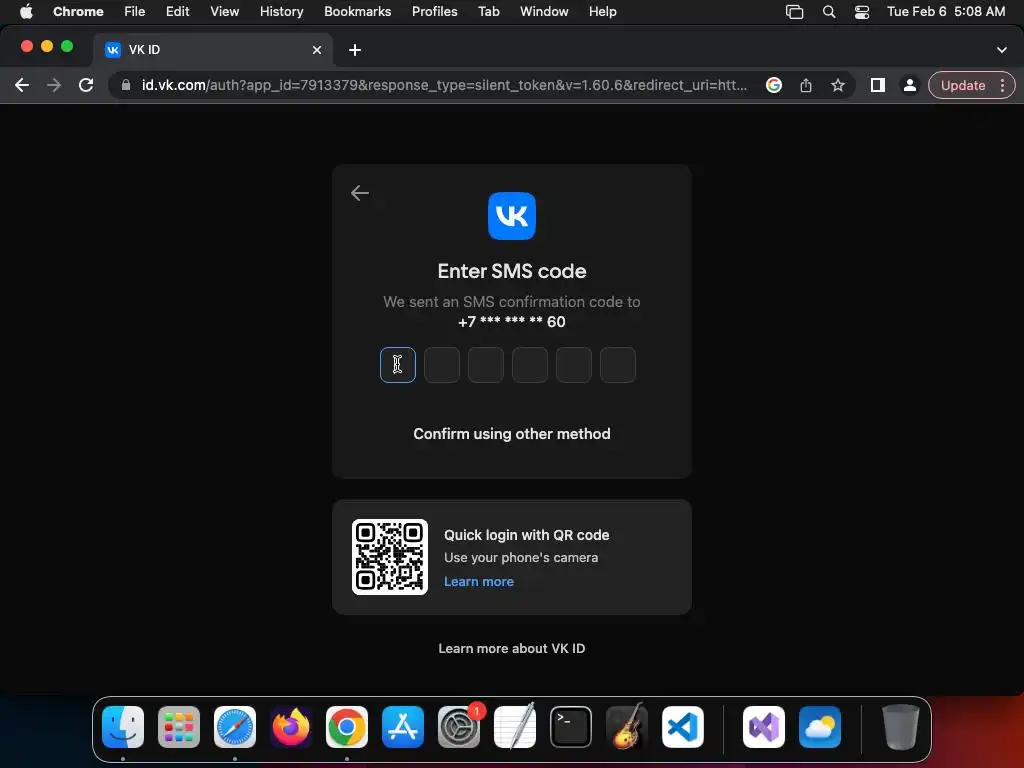Image resolution: width=1024 pixels, height=768 pixels.
Task: Click the share page icon
Action: point(806,85)
